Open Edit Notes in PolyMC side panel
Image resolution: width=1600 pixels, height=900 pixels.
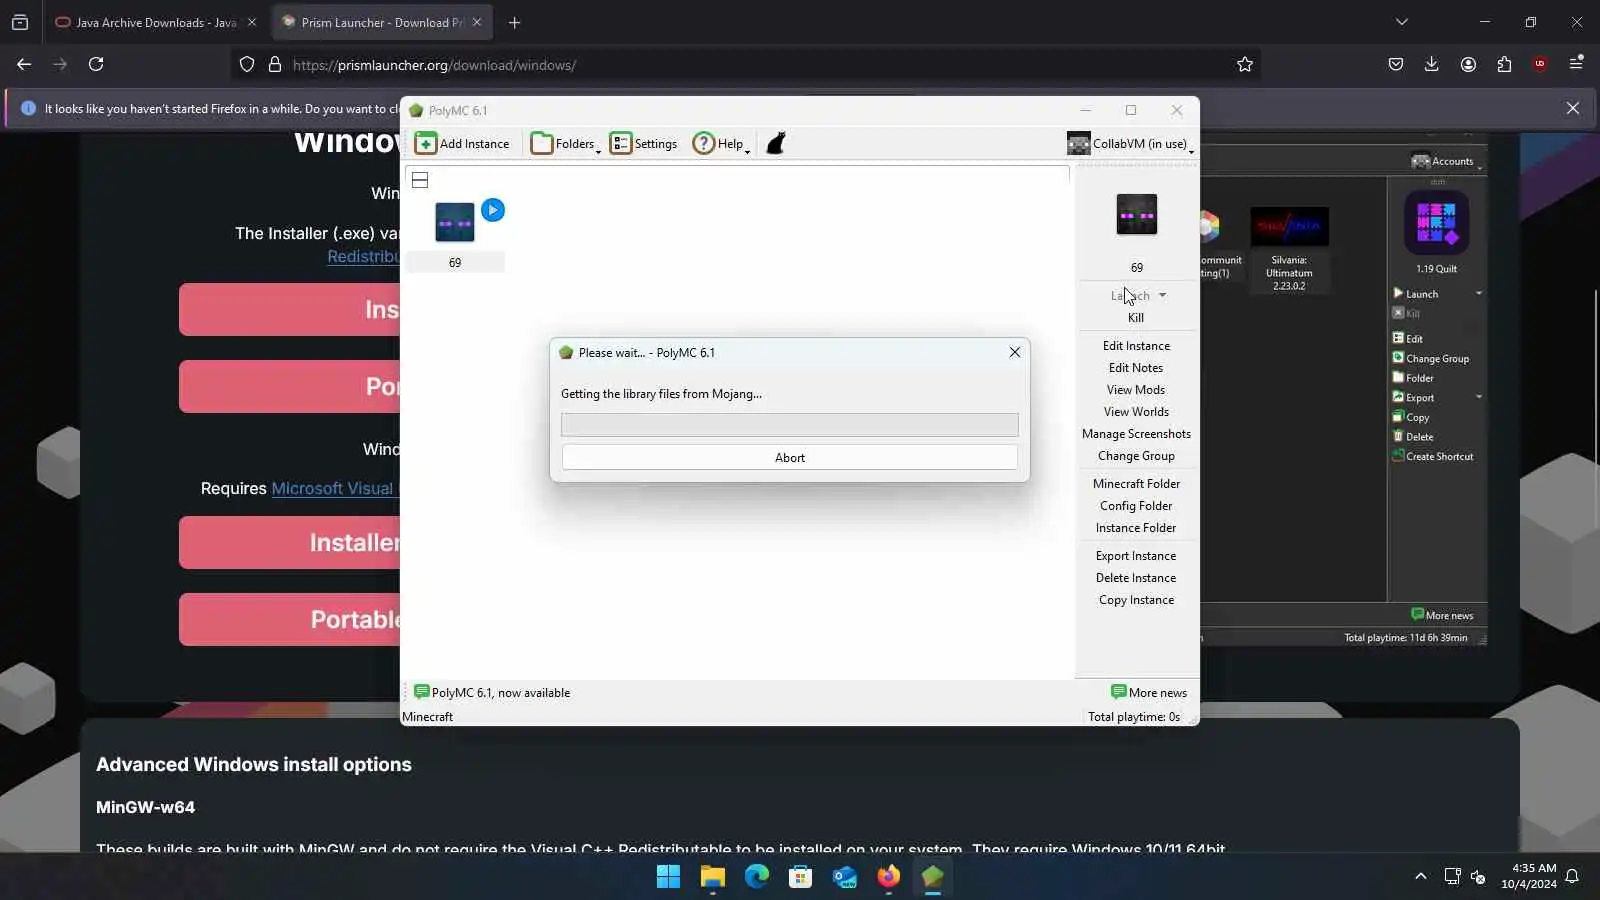[x=1136, y=368]
